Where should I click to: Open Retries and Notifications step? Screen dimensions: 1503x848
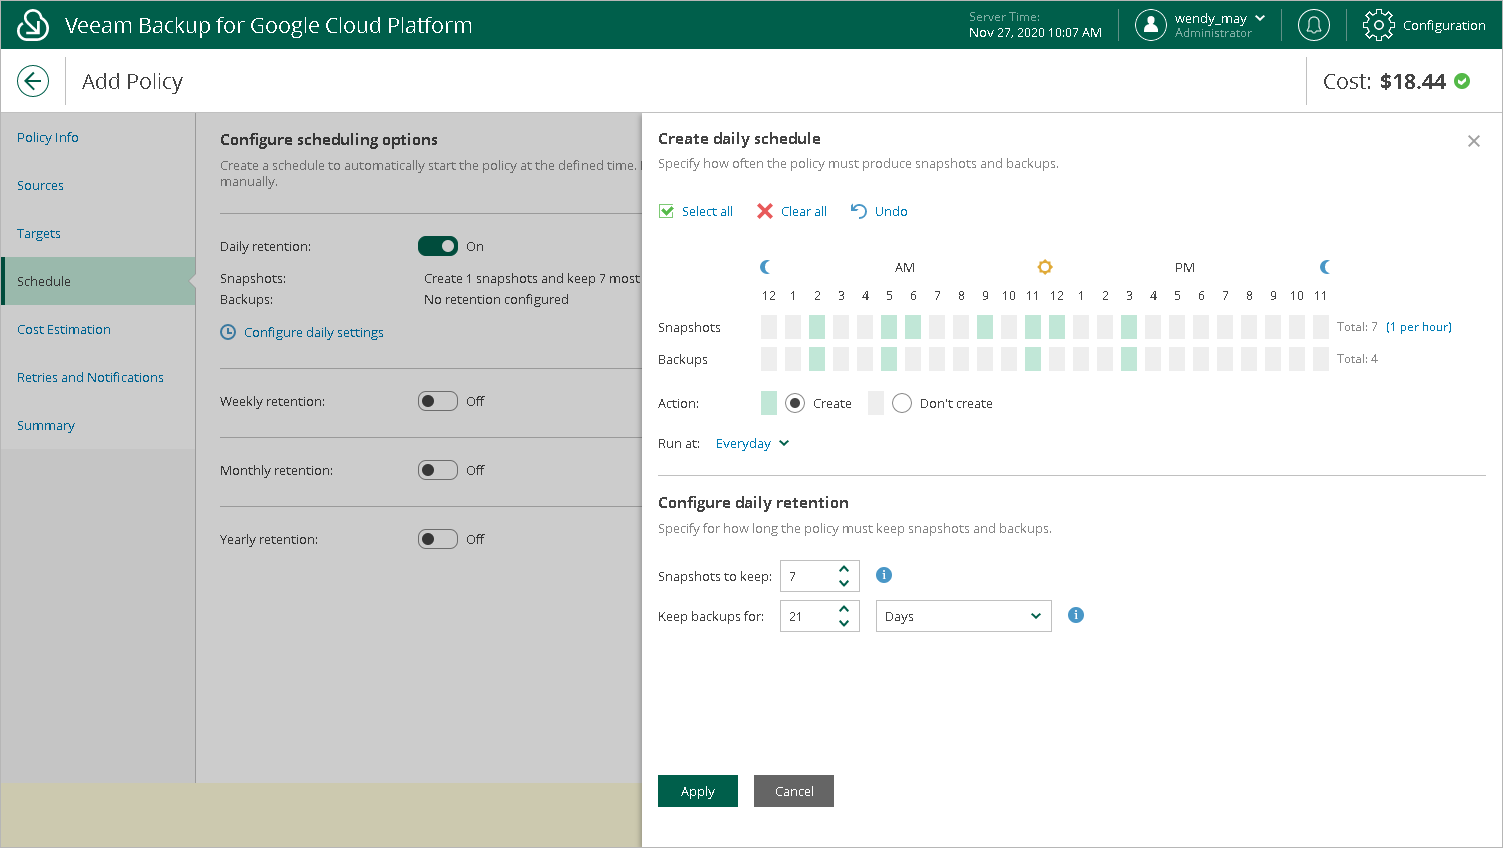pos(90,377)
